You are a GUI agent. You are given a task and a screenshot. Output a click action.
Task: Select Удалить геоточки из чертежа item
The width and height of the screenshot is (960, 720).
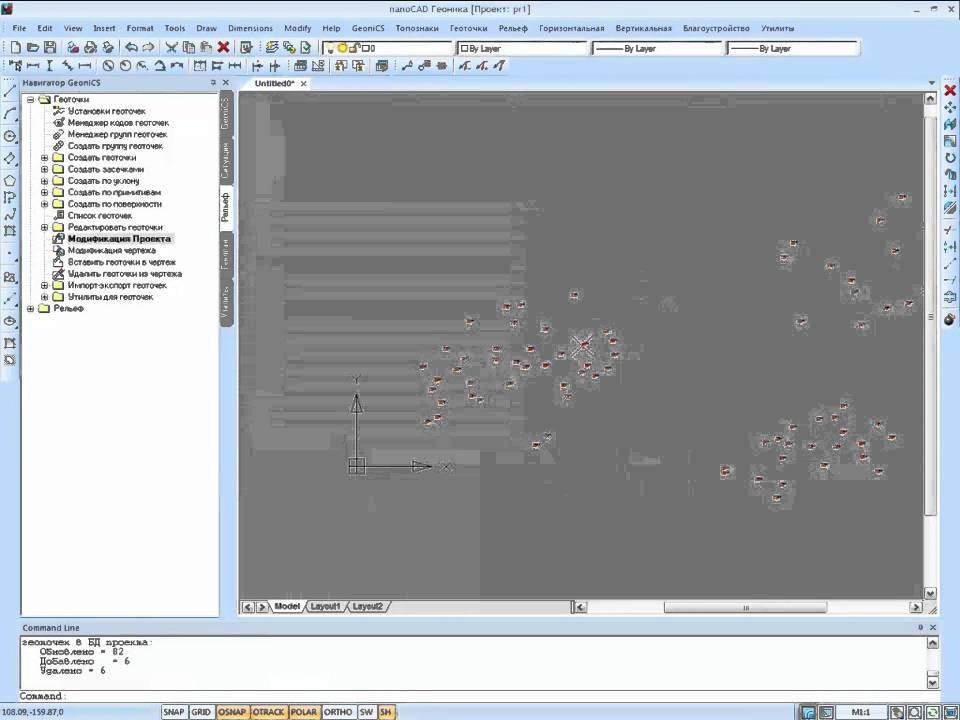pyautogui.click(x=125, y=274)
